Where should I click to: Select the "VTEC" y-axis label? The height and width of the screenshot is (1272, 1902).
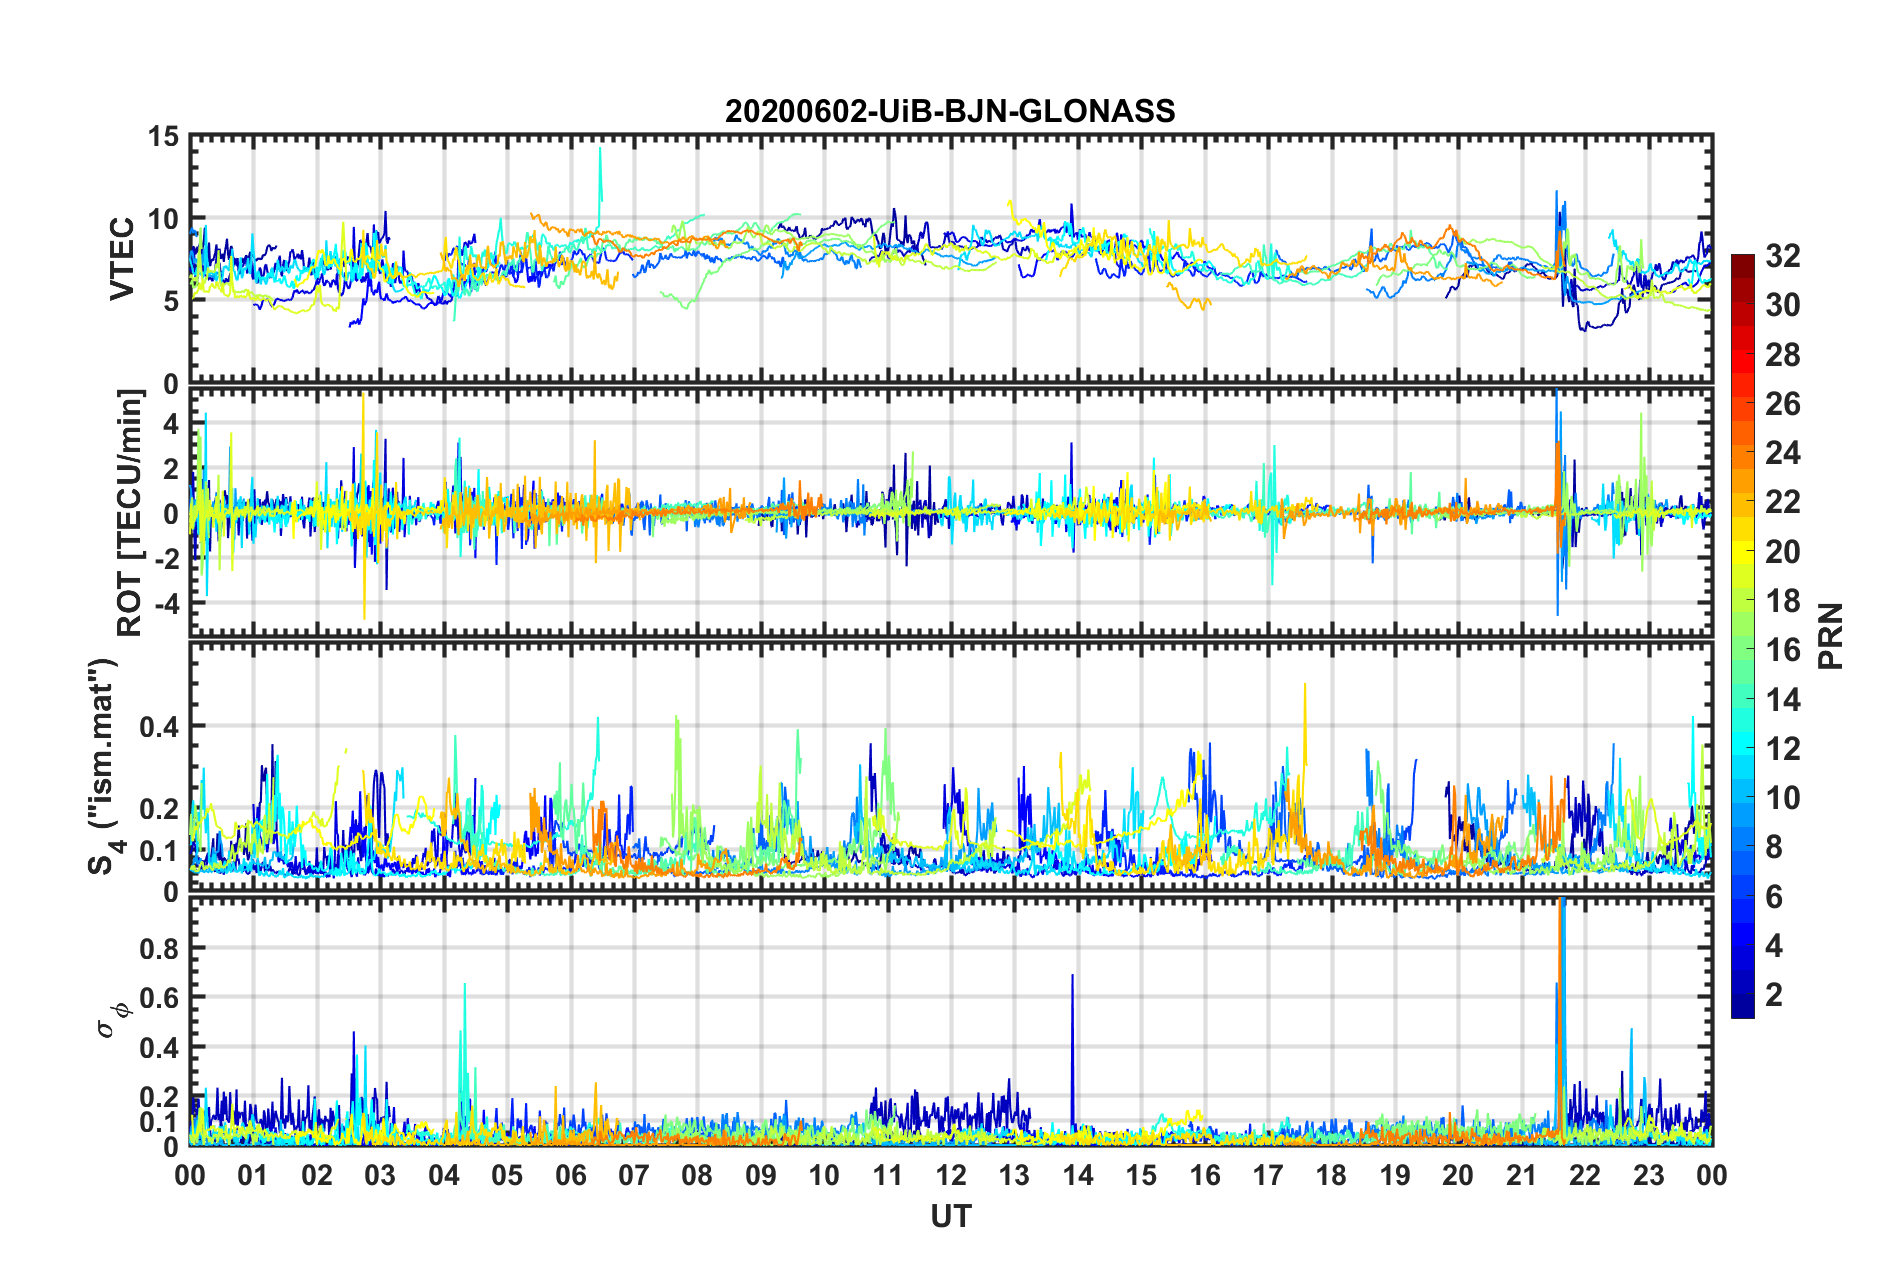tap(122, 259)
